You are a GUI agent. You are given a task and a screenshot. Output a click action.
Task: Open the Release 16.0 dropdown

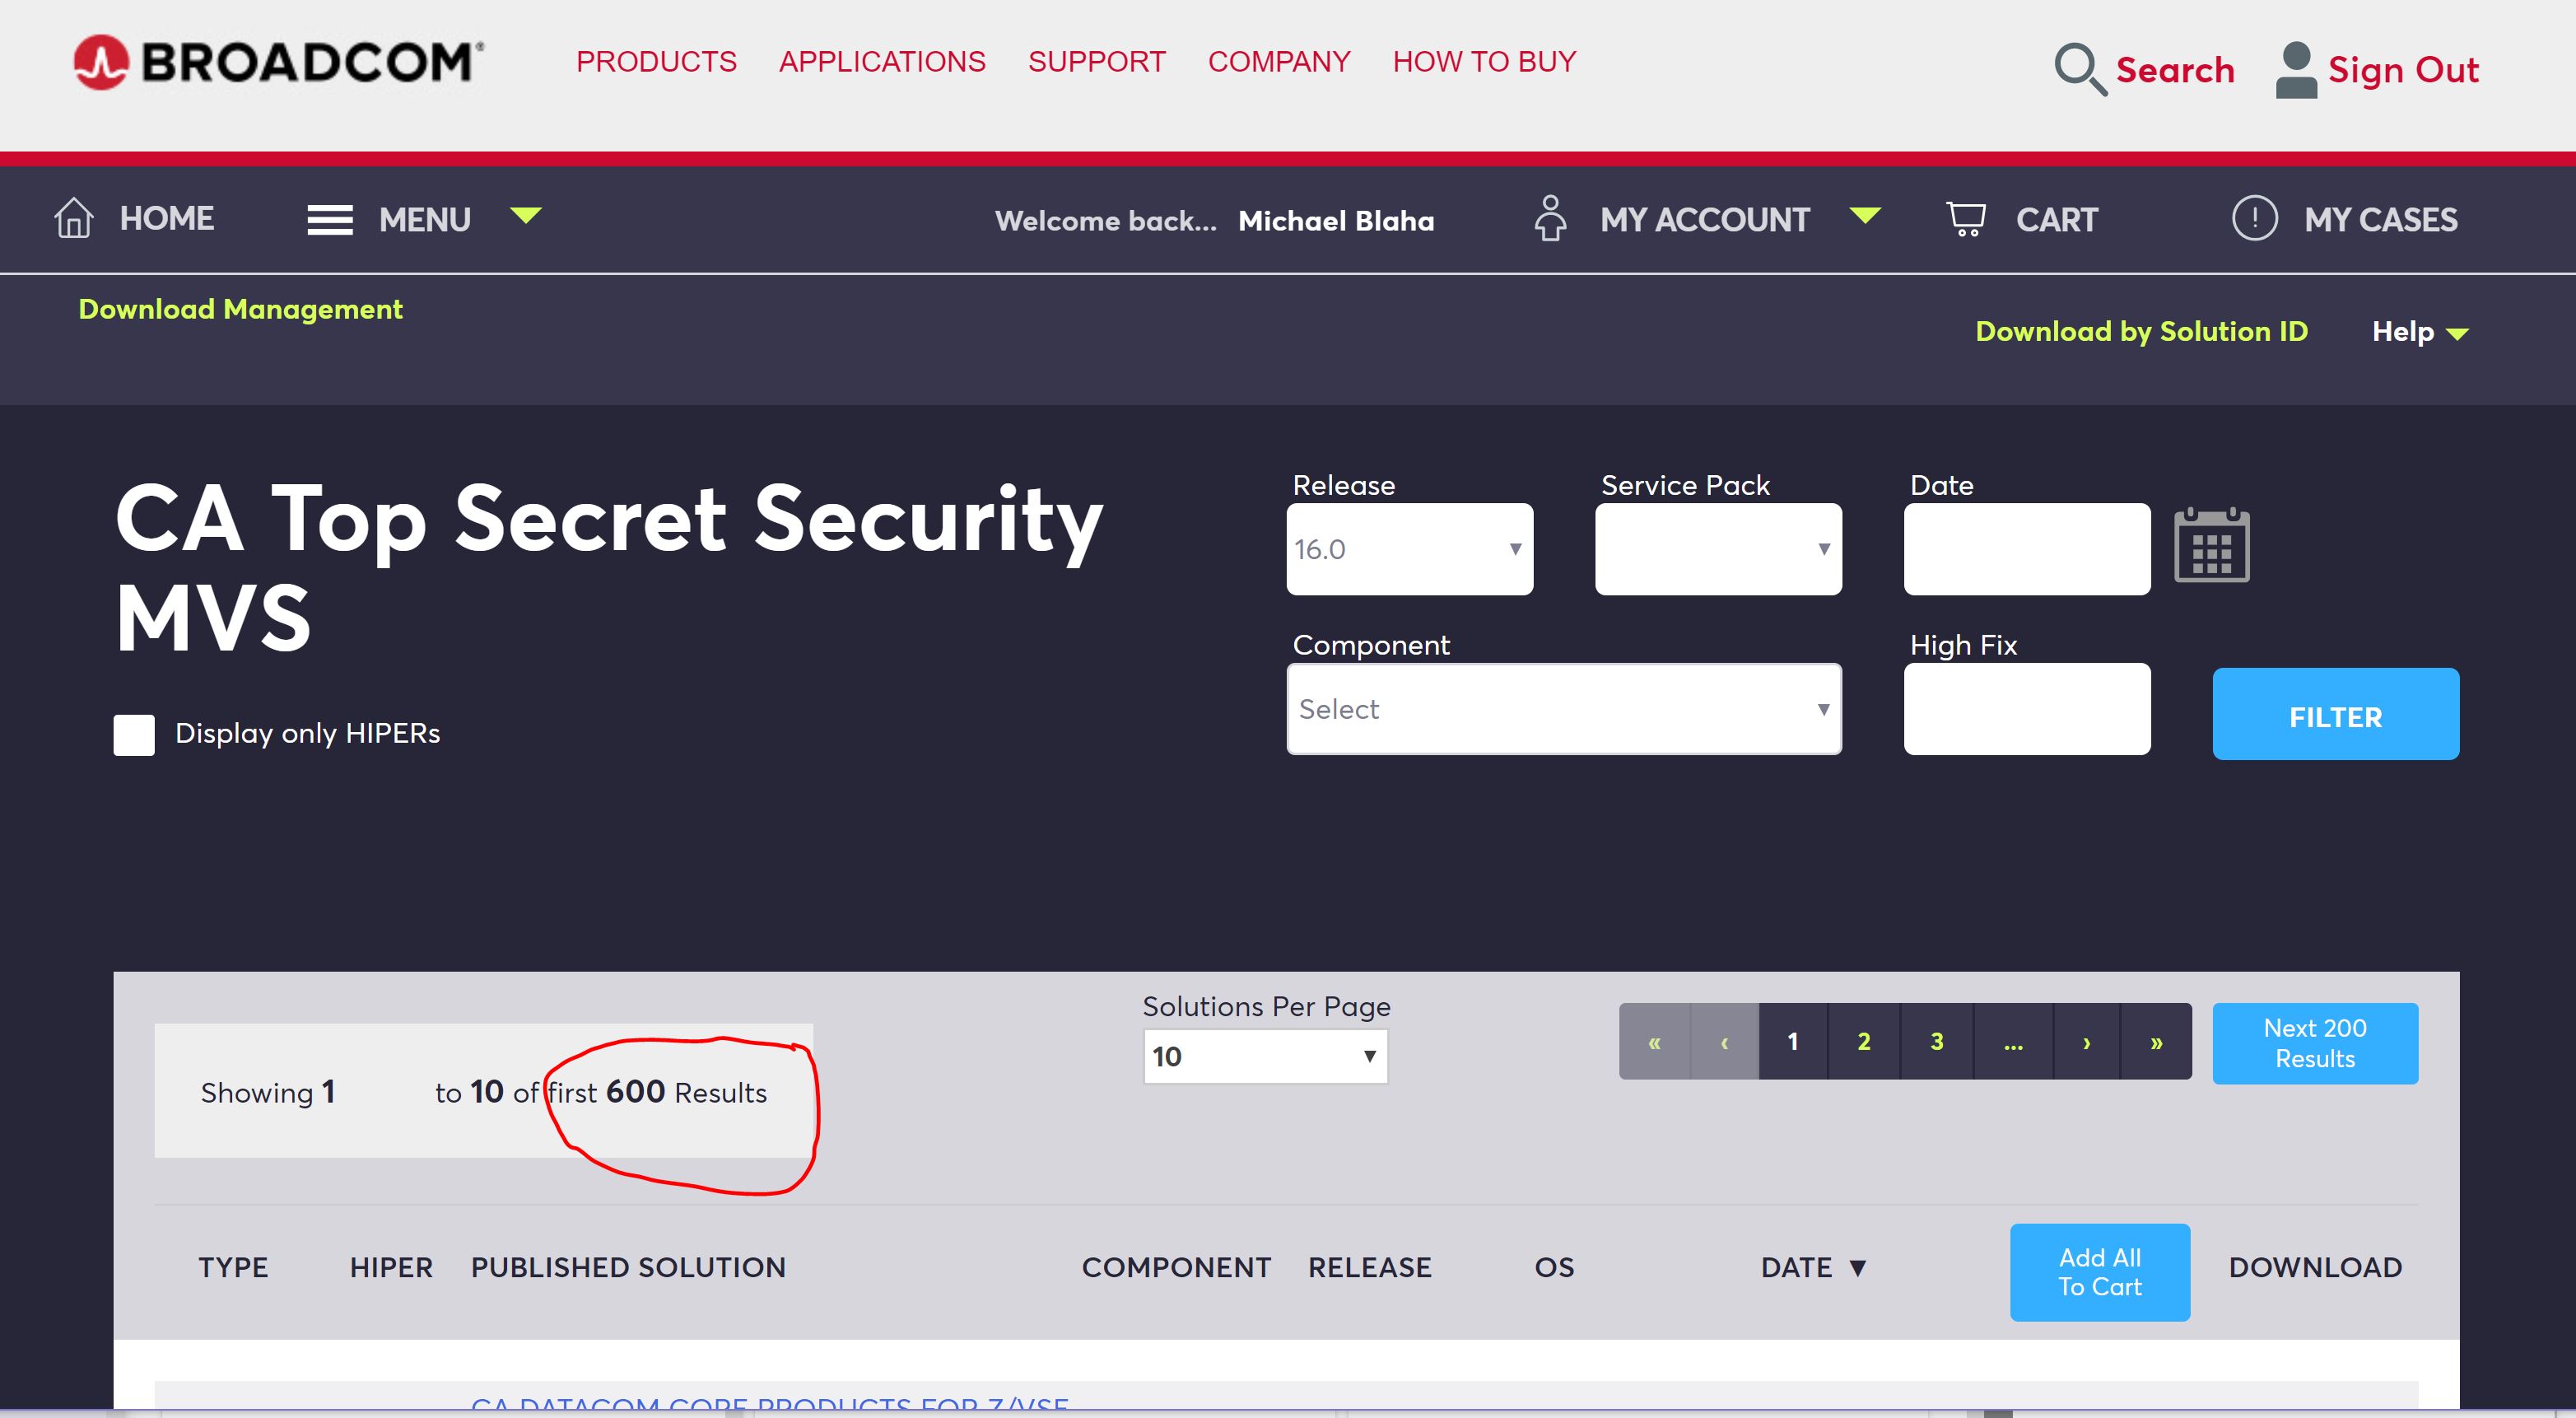pos(1408,549)
